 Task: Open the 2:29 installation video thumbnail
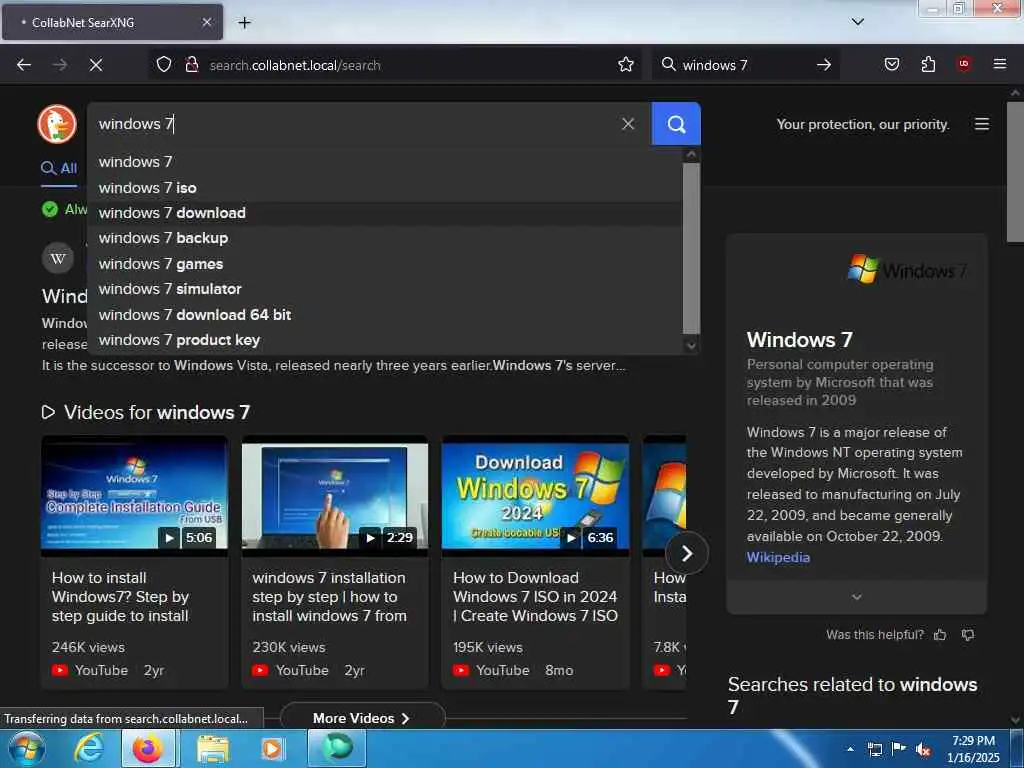[335, 496]
